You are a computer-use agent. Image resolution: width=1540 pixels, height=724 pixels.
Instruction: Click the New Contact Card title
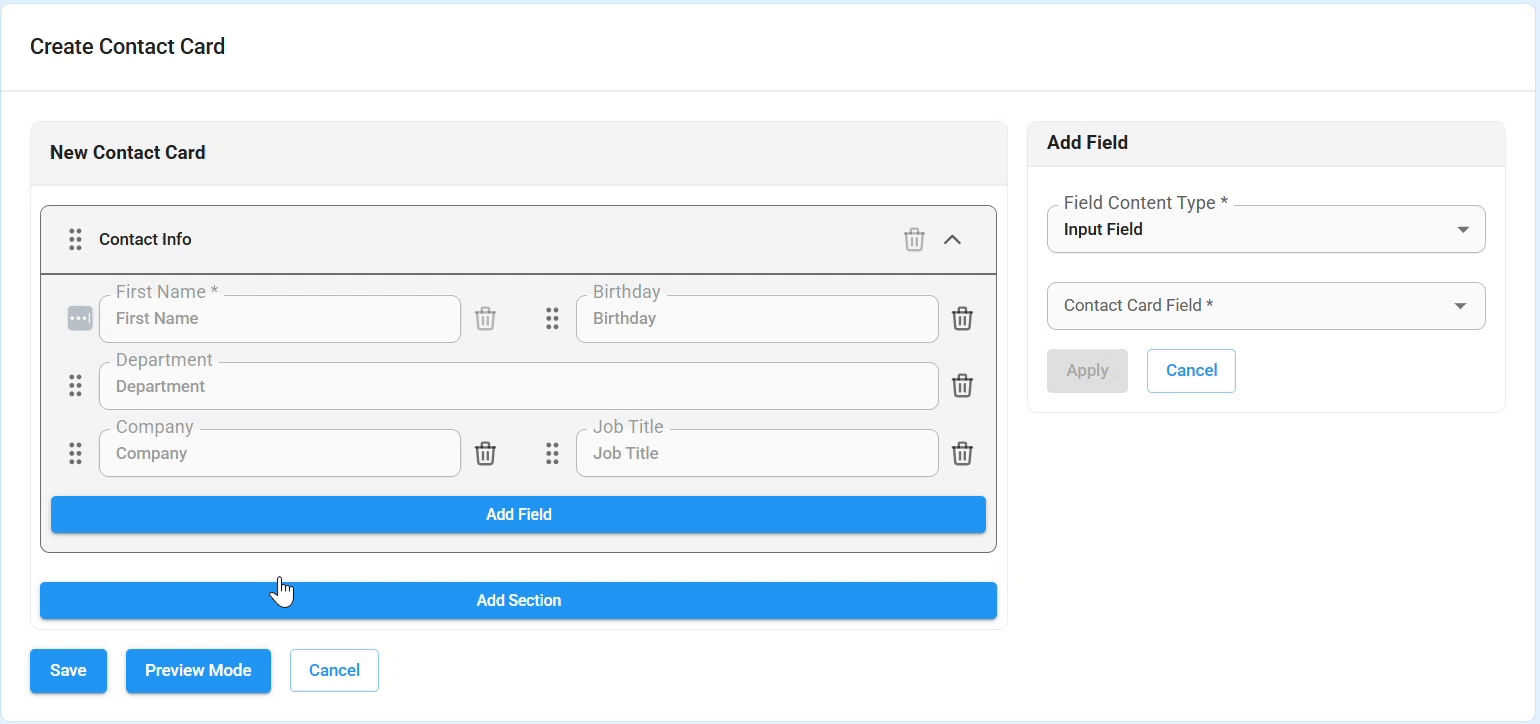point(128,152)
